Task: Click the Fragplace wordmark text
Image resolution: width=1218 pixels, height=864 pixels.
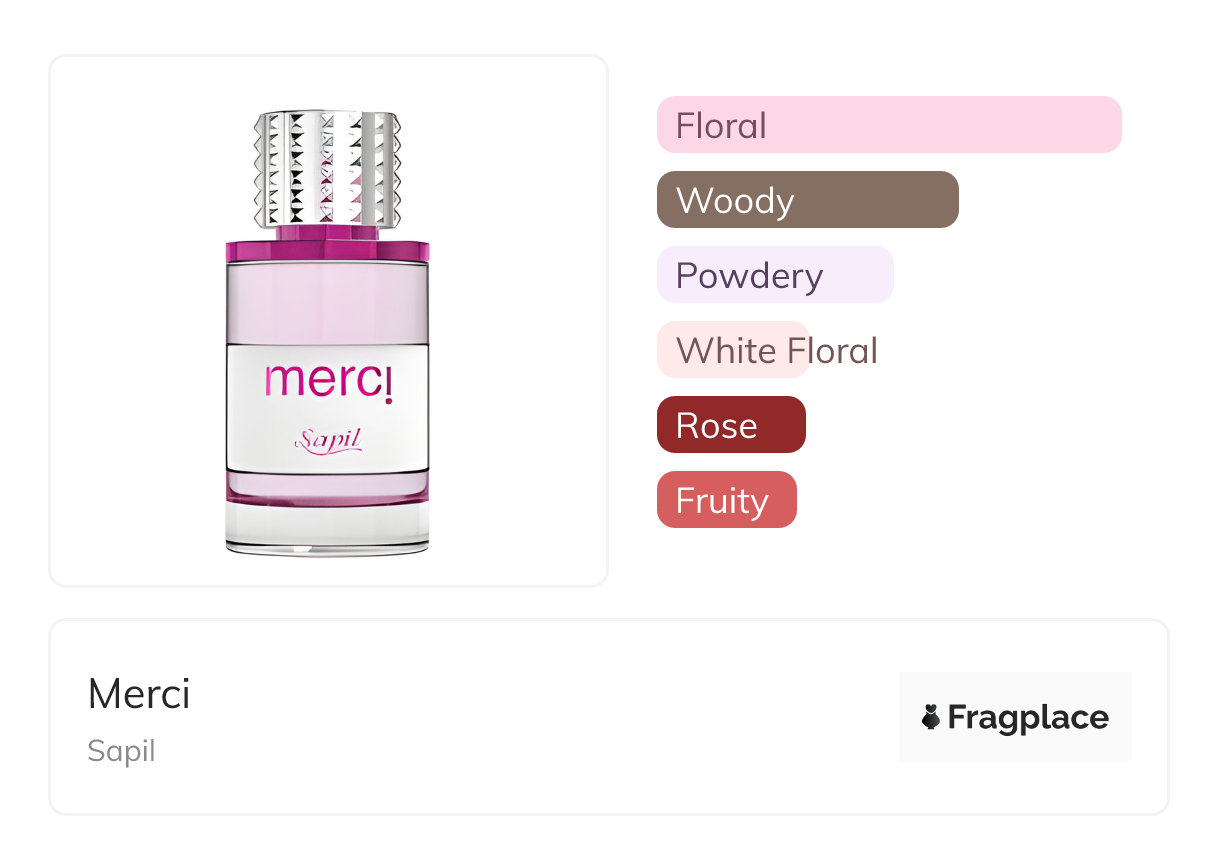Action: pos(1028,717)
